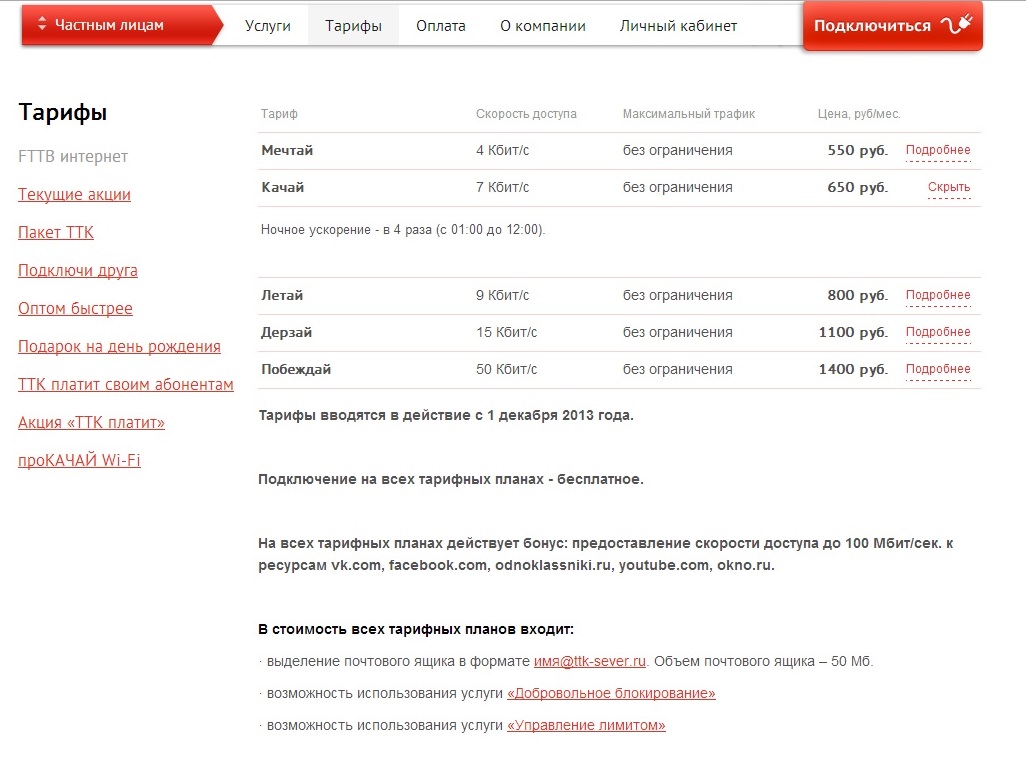Open Личный кабинет from top menu

(678, 26)
